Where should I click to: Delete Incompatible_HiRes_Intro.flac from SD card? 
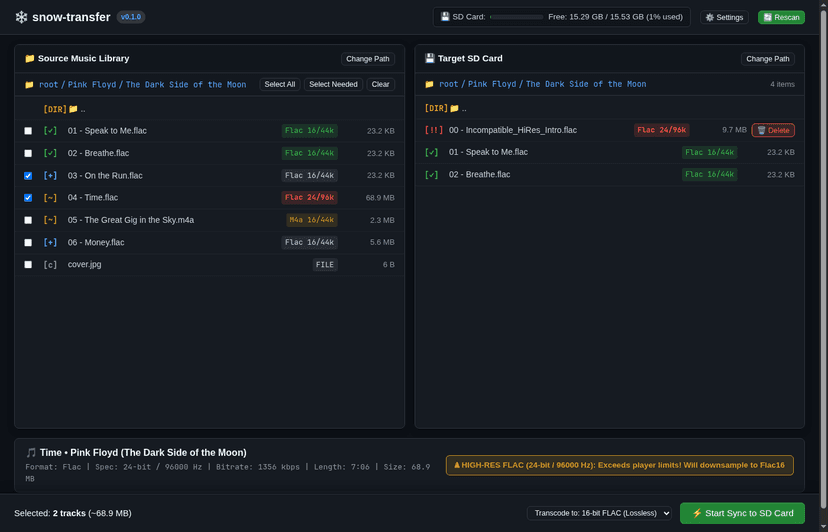(x=773, y=130)
